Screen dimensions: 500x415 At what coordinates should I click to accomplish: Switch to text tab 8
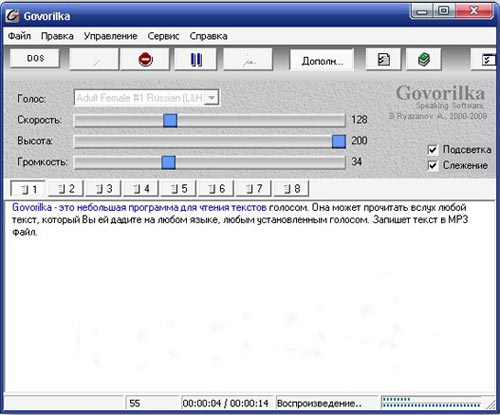click(x=292, y=189)
